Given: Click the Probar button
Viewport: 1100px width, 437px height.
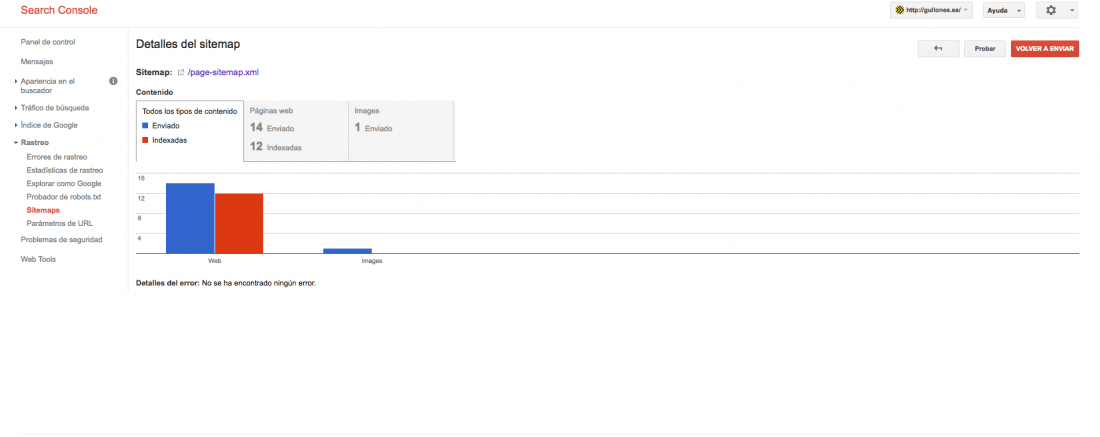Looking at the screenshot, I should point(985,48).
